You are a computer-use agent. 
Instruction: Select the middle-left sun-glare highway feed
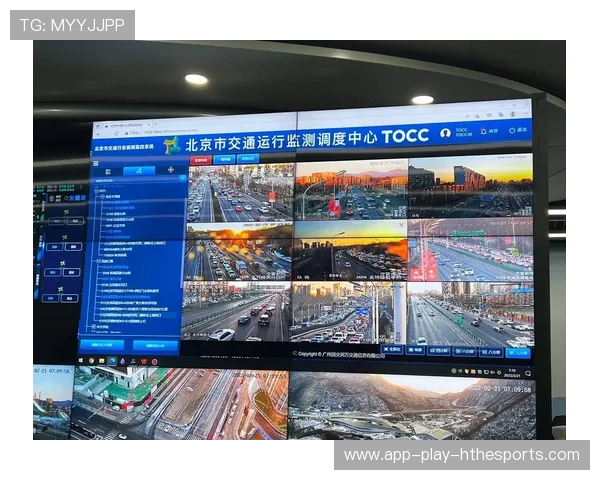coord(239,251)
